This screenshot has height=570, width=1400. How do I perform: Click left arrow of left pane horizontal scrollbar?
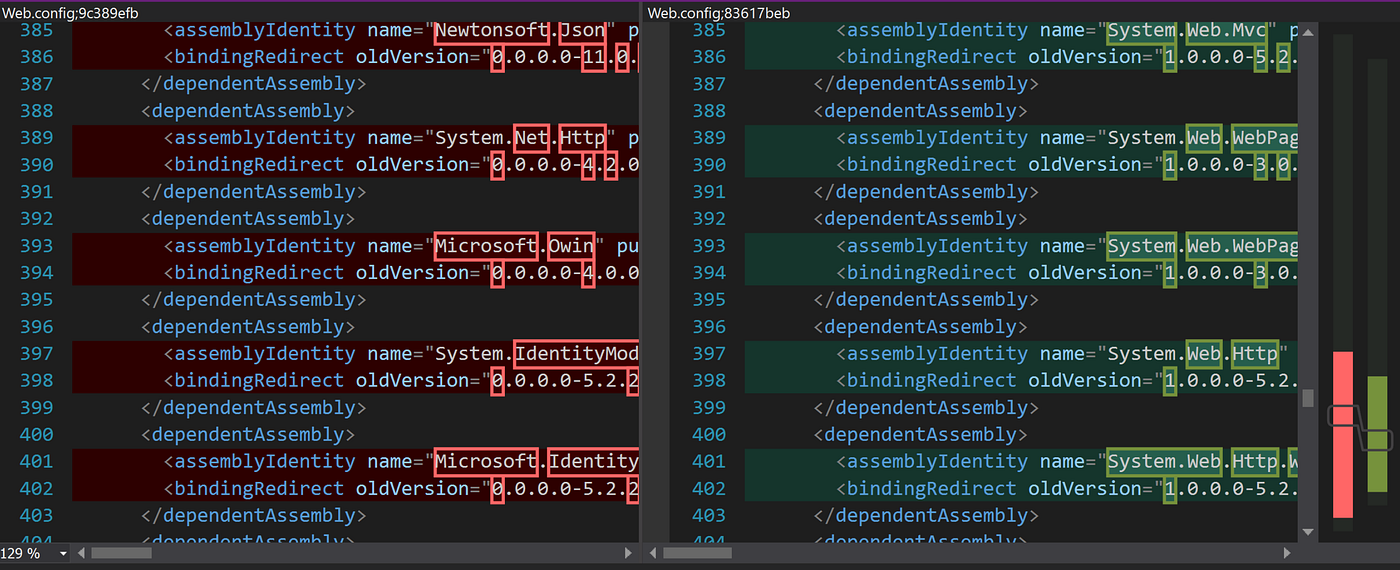coord(82,553)
